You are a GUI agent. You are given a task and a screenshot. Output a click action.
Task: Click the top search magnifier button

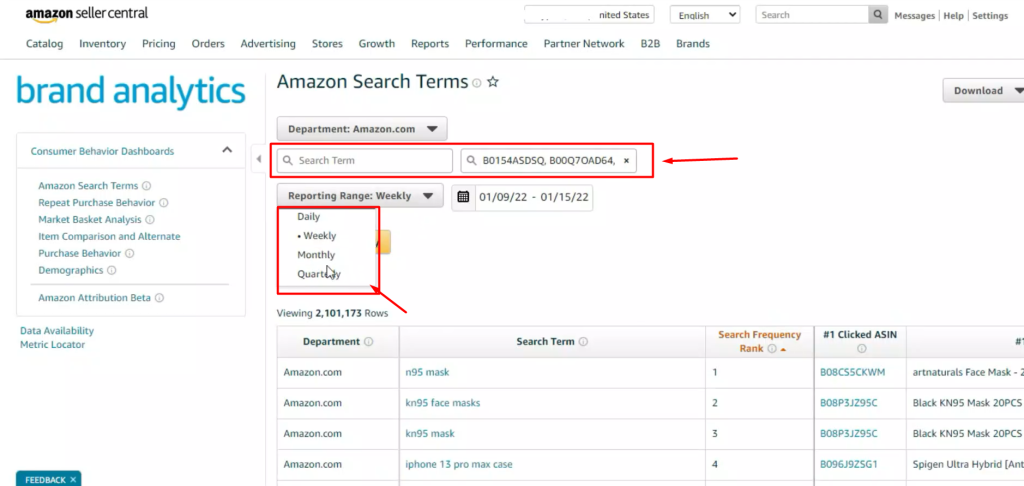click(x=878, y=14)
